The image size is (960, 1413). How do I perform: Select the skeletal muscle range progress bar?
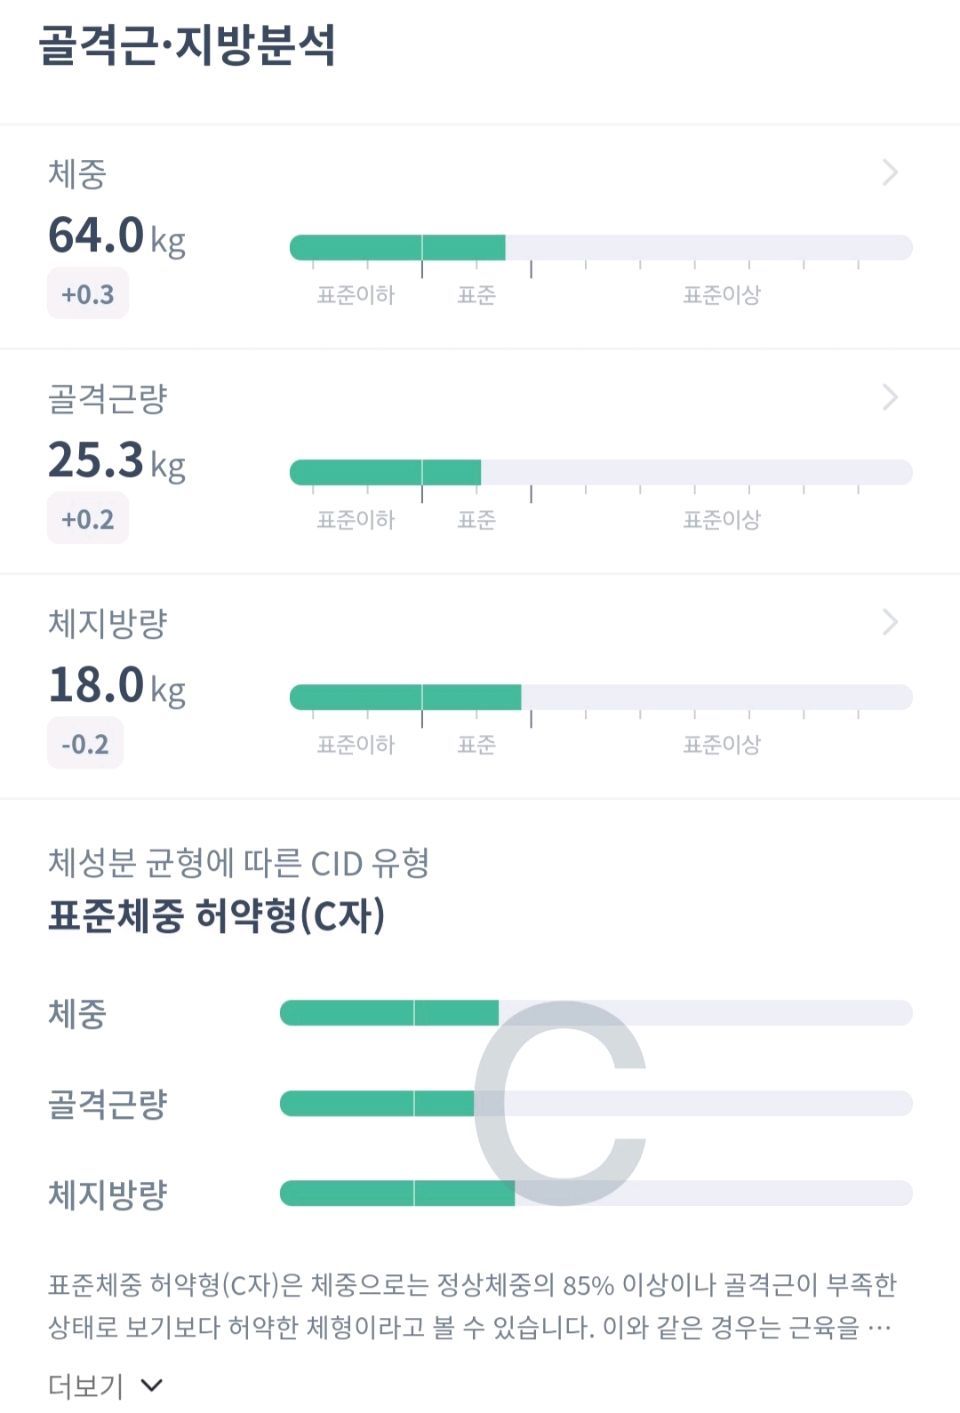tap(601, 472)
